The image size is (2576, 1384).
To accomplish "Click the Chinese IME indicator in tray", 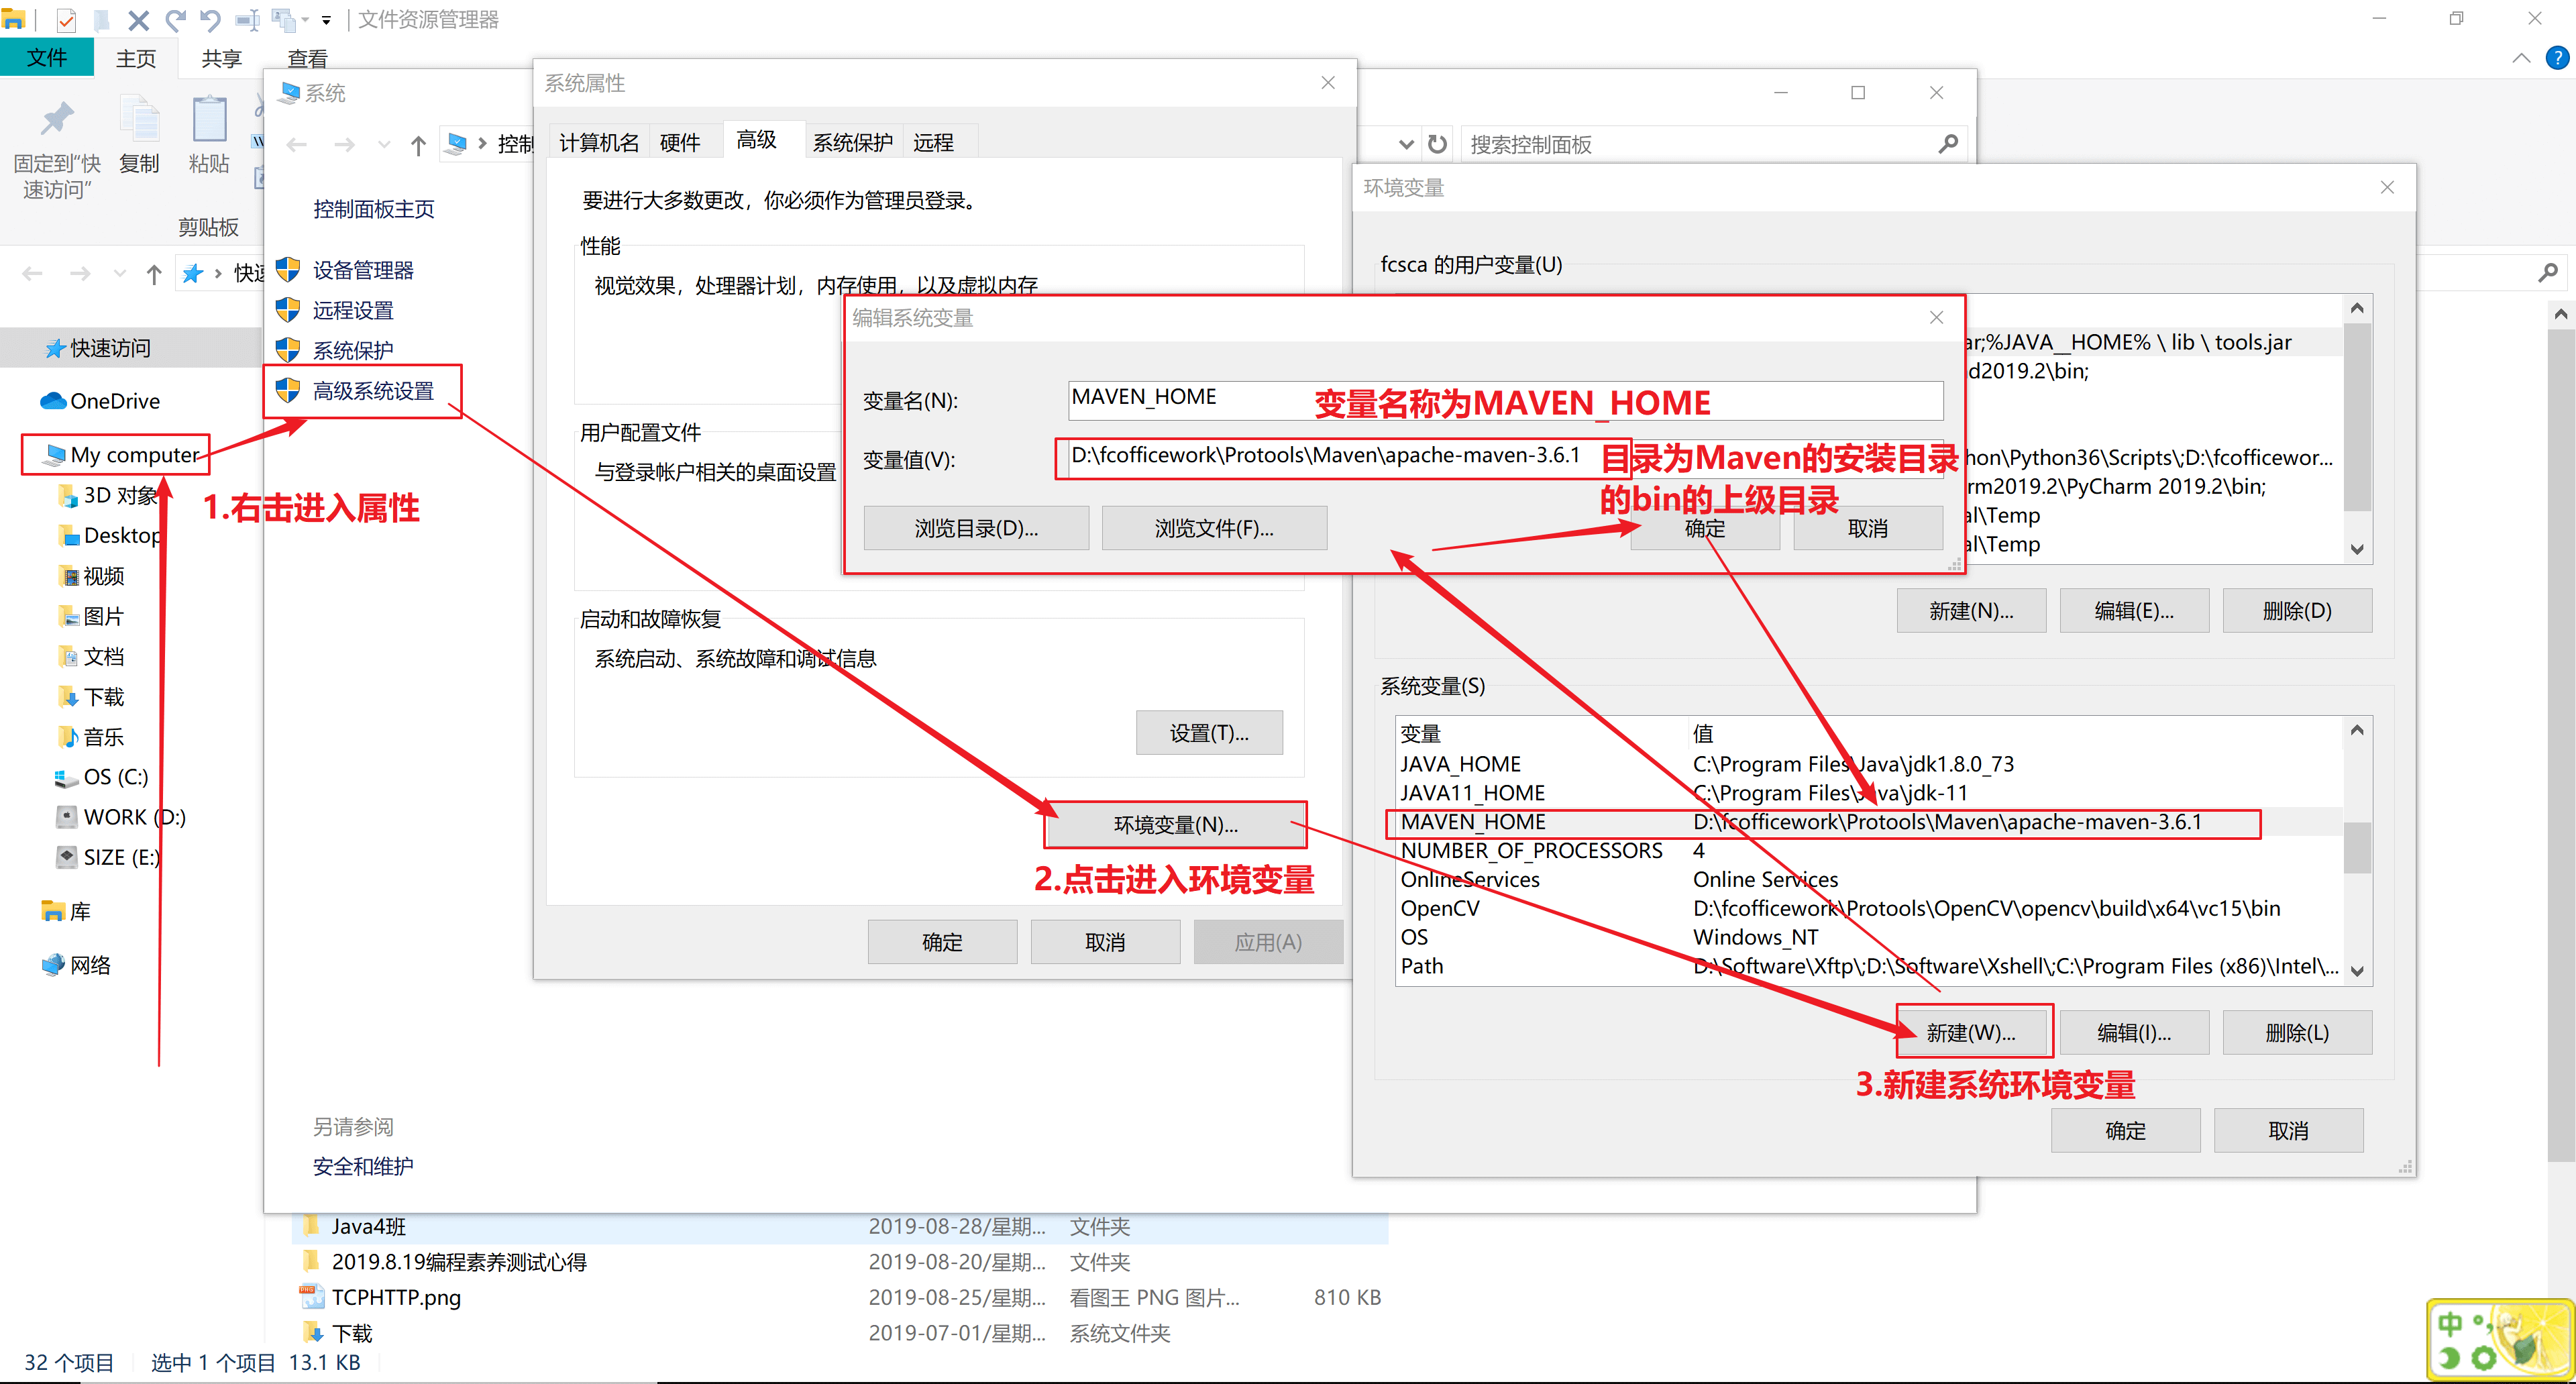I will [x=2449, y=1325].
